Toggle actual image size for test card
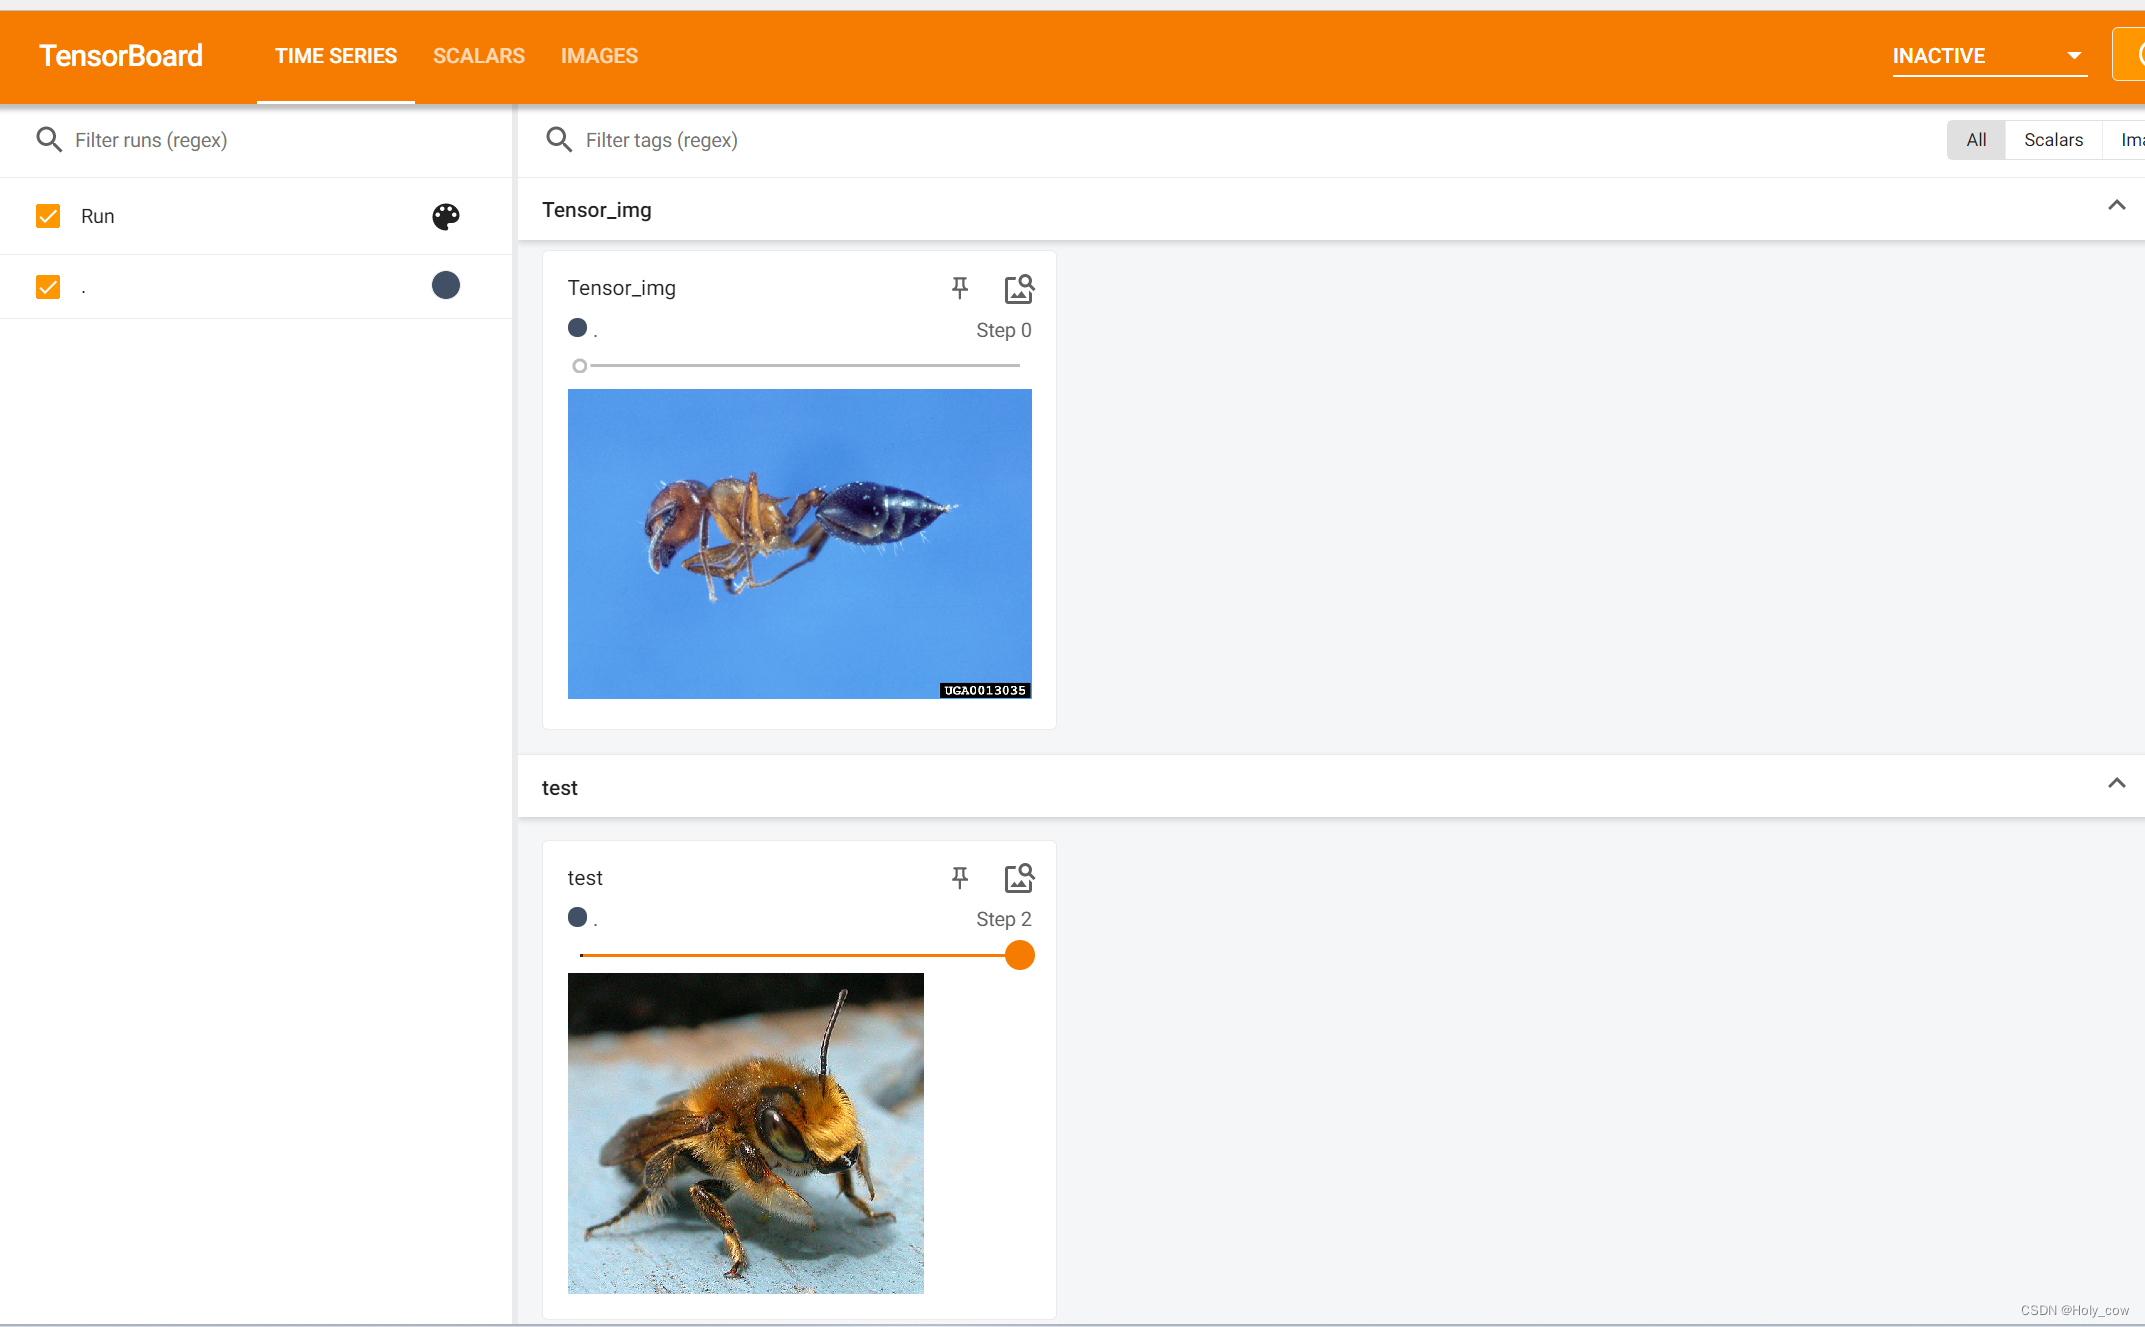The height and width of the screenshot is (1327, 2145). 1018,878
